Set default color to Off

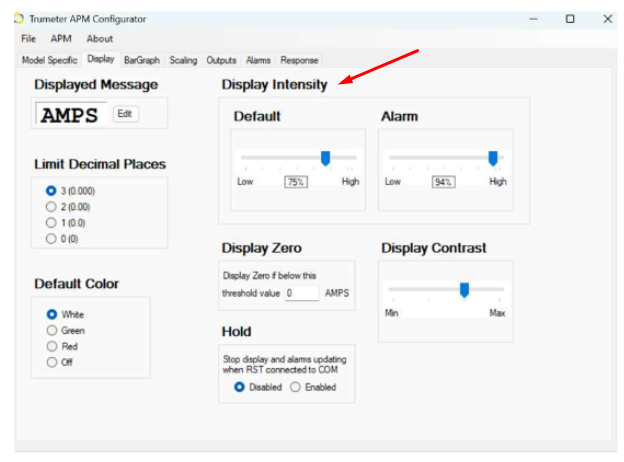tap(60, 362)
